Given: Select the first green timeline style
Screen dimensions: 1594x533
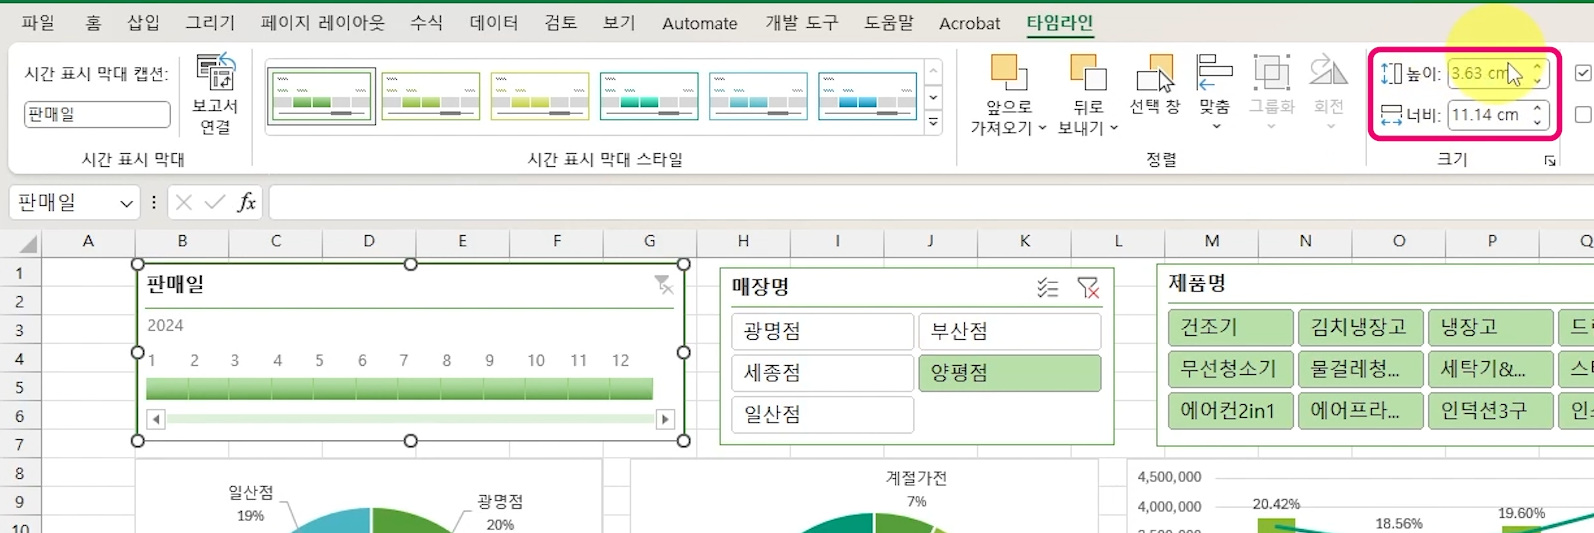Looking at the screenshot, I should (321, 96).
